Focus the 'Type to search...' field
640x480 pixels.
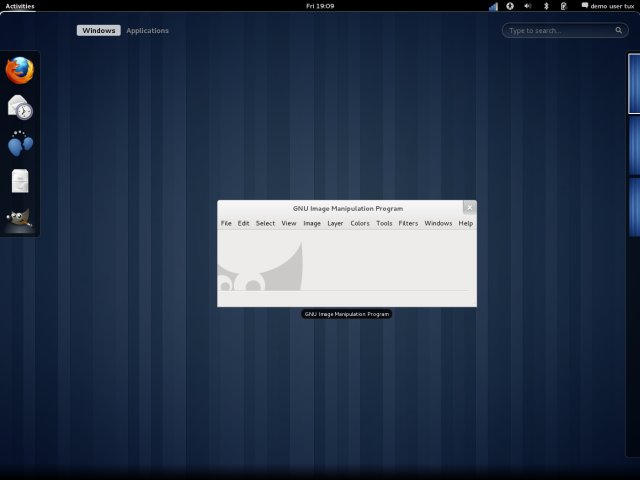click(565, 31)
